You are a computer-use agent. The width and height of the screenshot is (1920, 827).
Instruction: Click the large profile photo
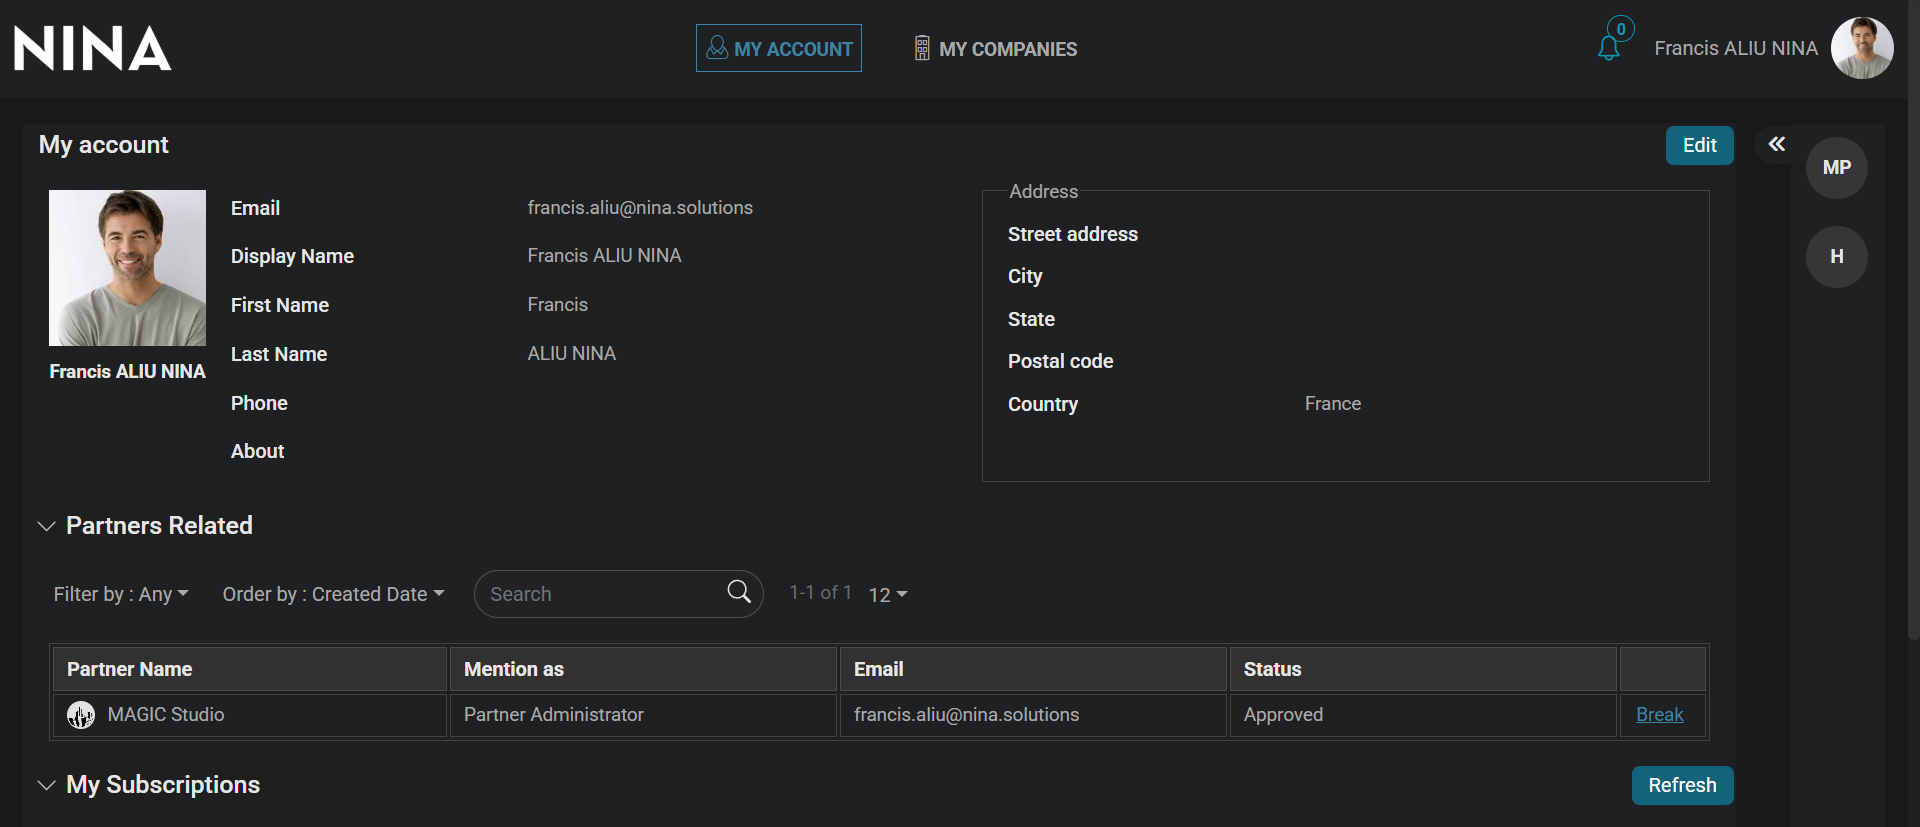click(x=127, y=268)
